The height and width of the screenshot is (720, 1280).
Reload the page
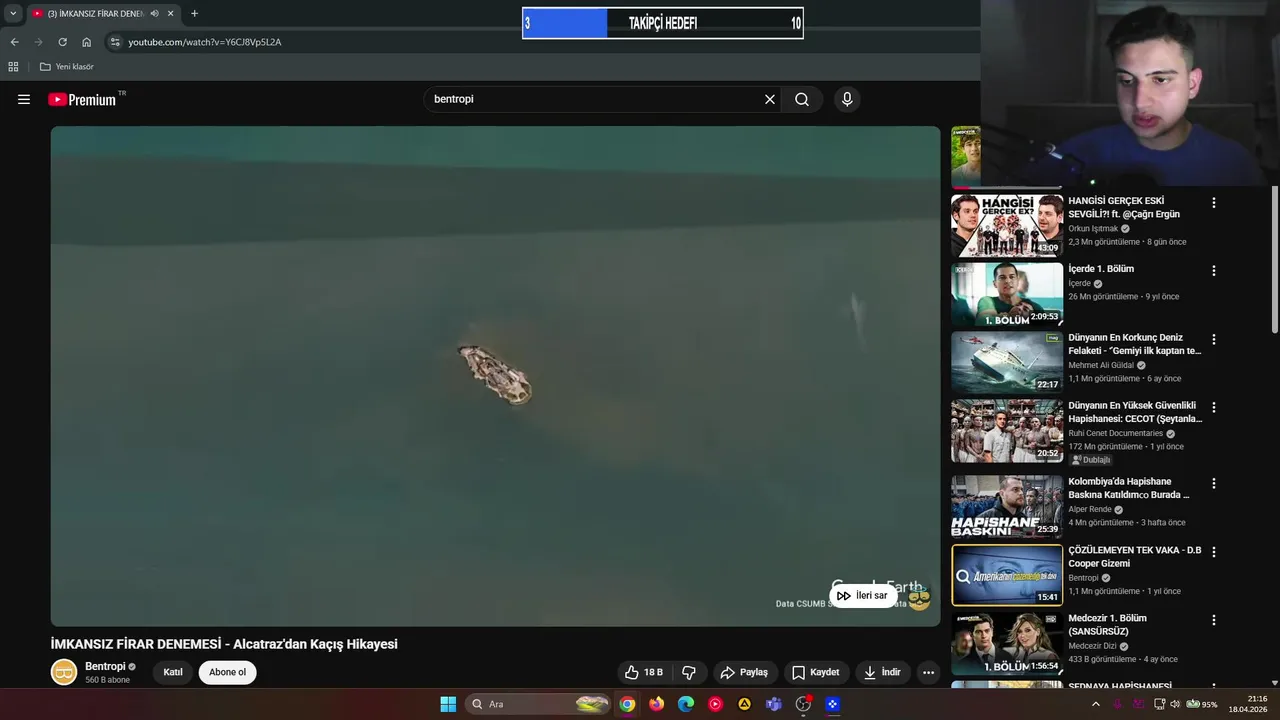[x=62, y=42]
